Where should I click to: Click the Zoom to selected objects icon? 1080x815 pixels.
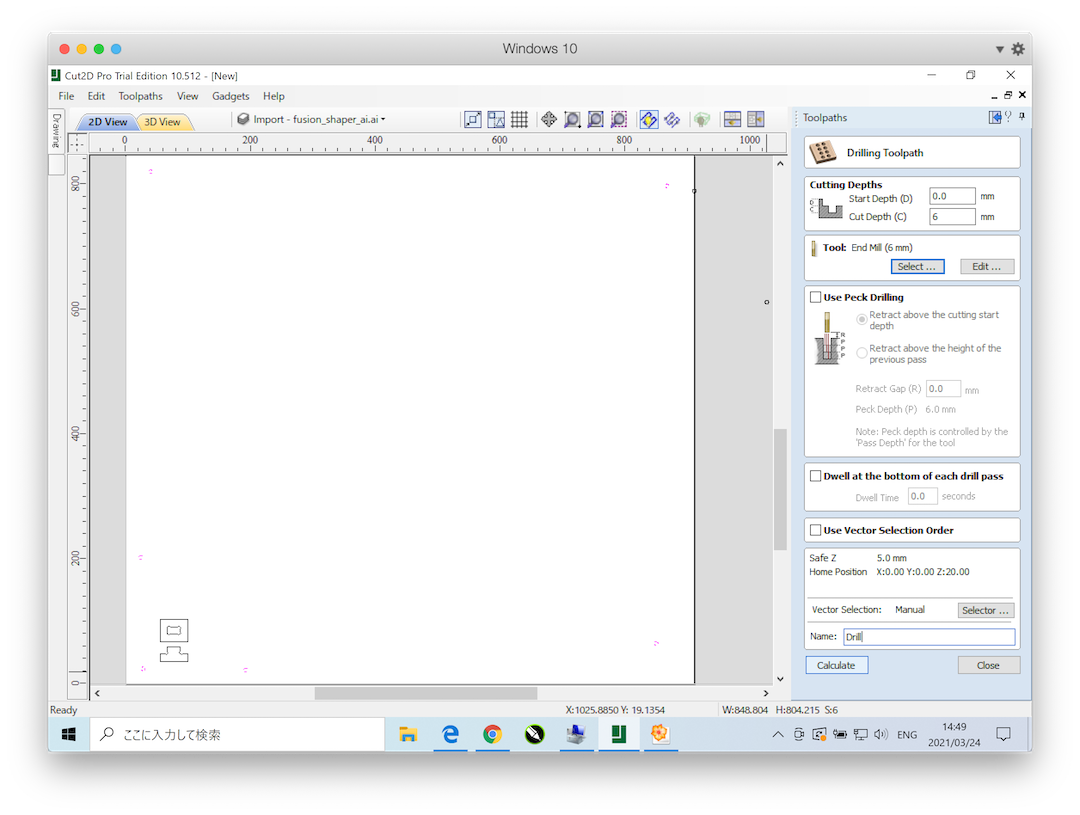pos(619,119)
